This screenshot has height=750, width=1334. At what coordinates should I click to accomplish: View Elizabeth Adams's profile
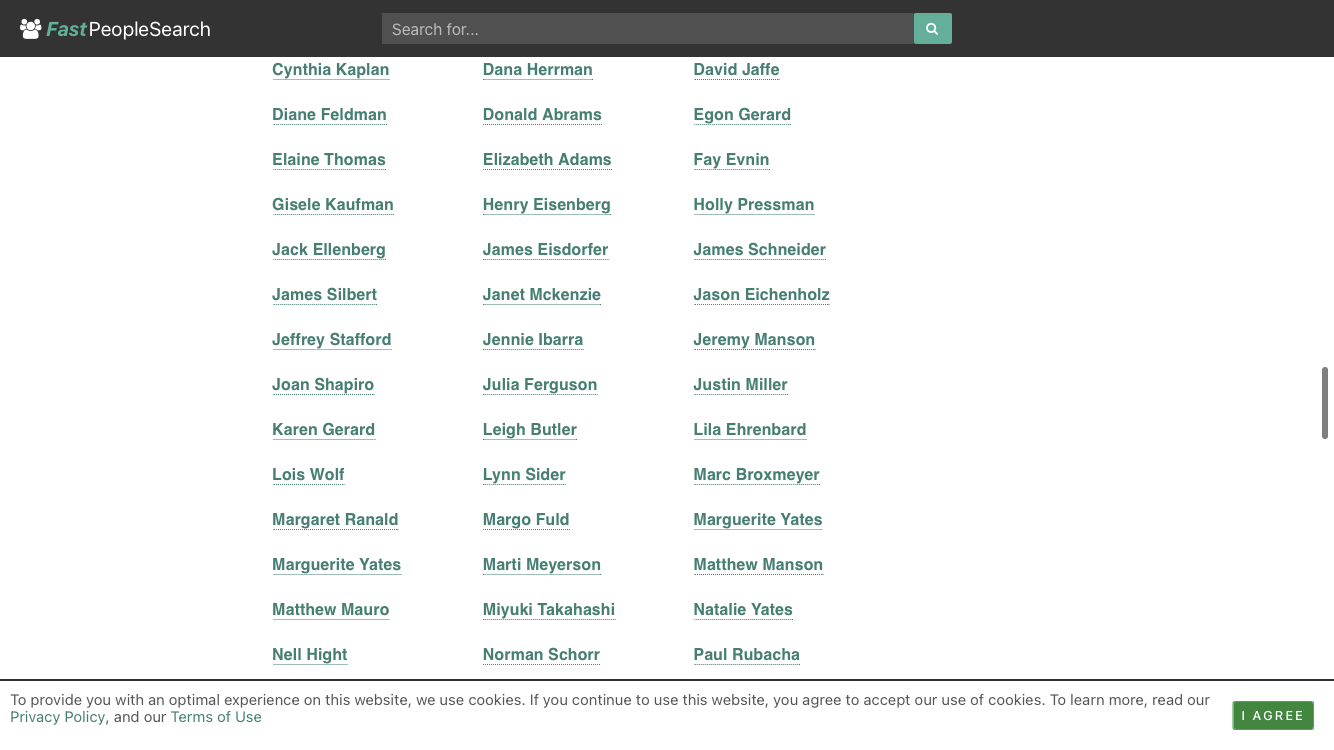coord(547,159)
